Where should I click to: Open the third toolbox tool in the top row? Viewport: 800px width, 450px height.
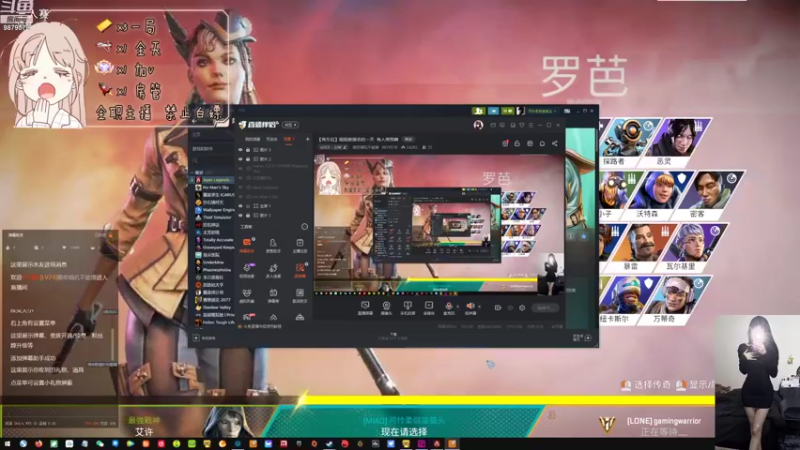point(299,245)
